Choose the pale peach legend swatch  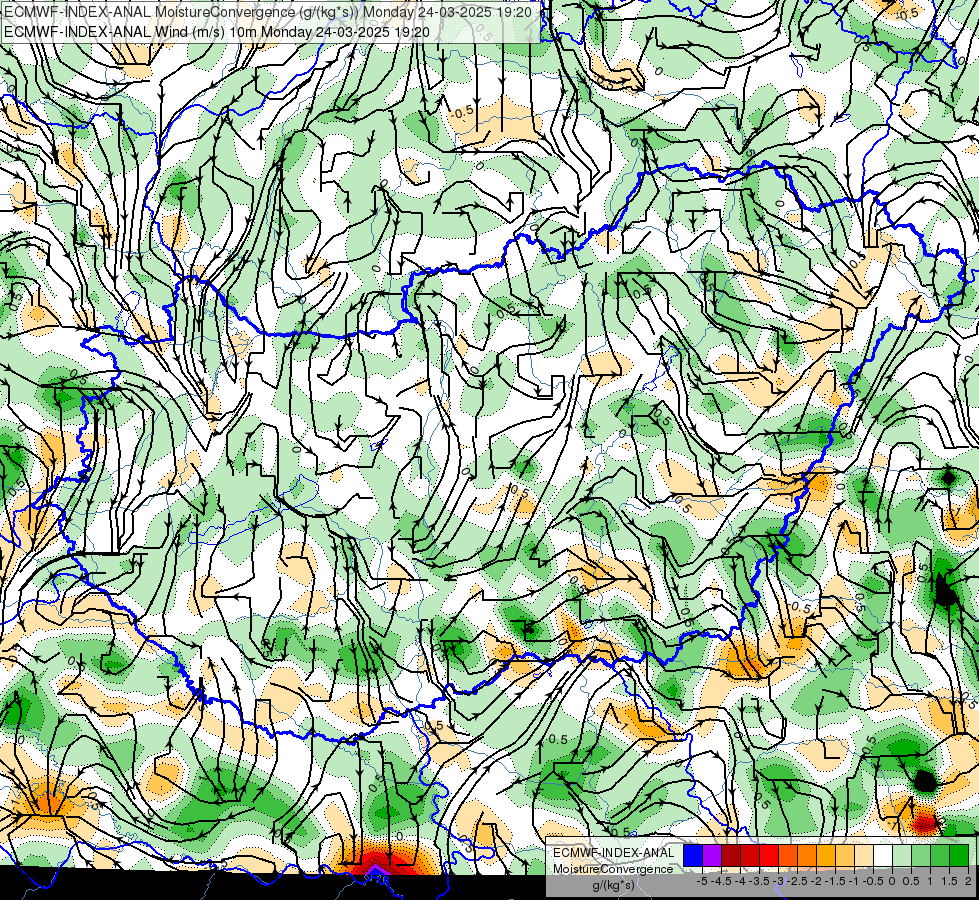click(863, 855)
